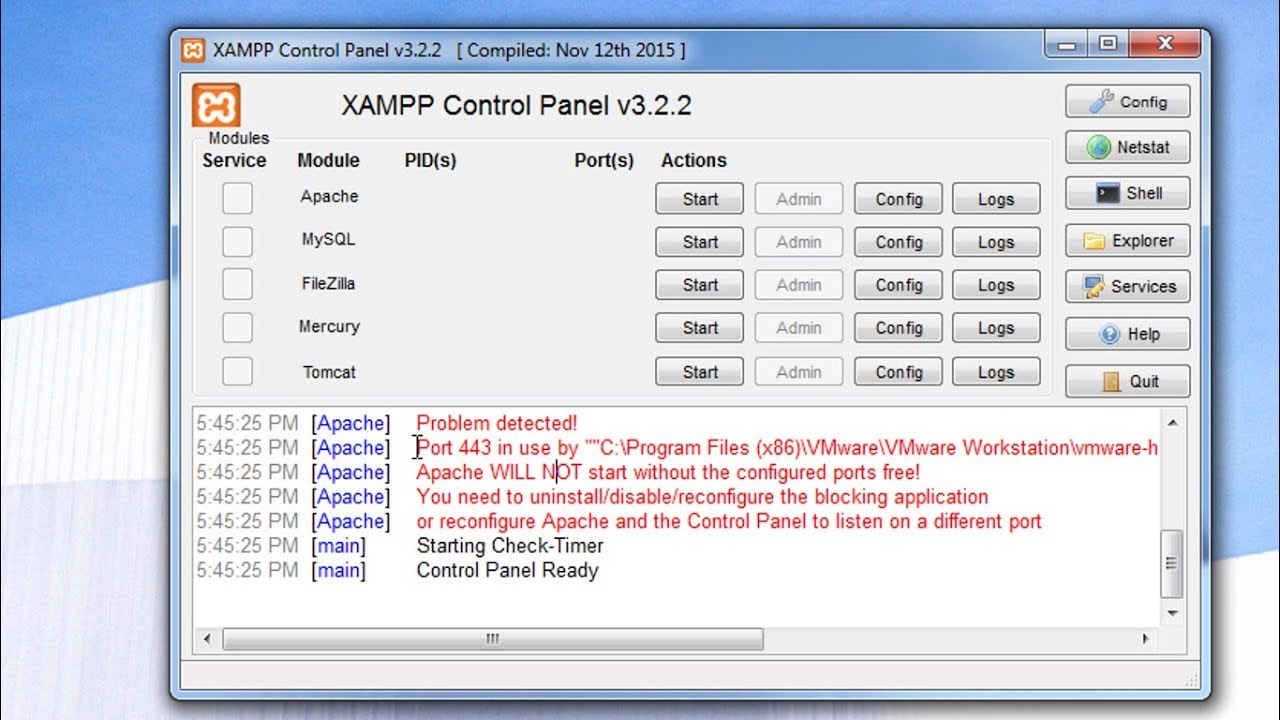1280x720 pixels.
Task: Click "Starting Check-Timer" log line
Action: [510, 546]
